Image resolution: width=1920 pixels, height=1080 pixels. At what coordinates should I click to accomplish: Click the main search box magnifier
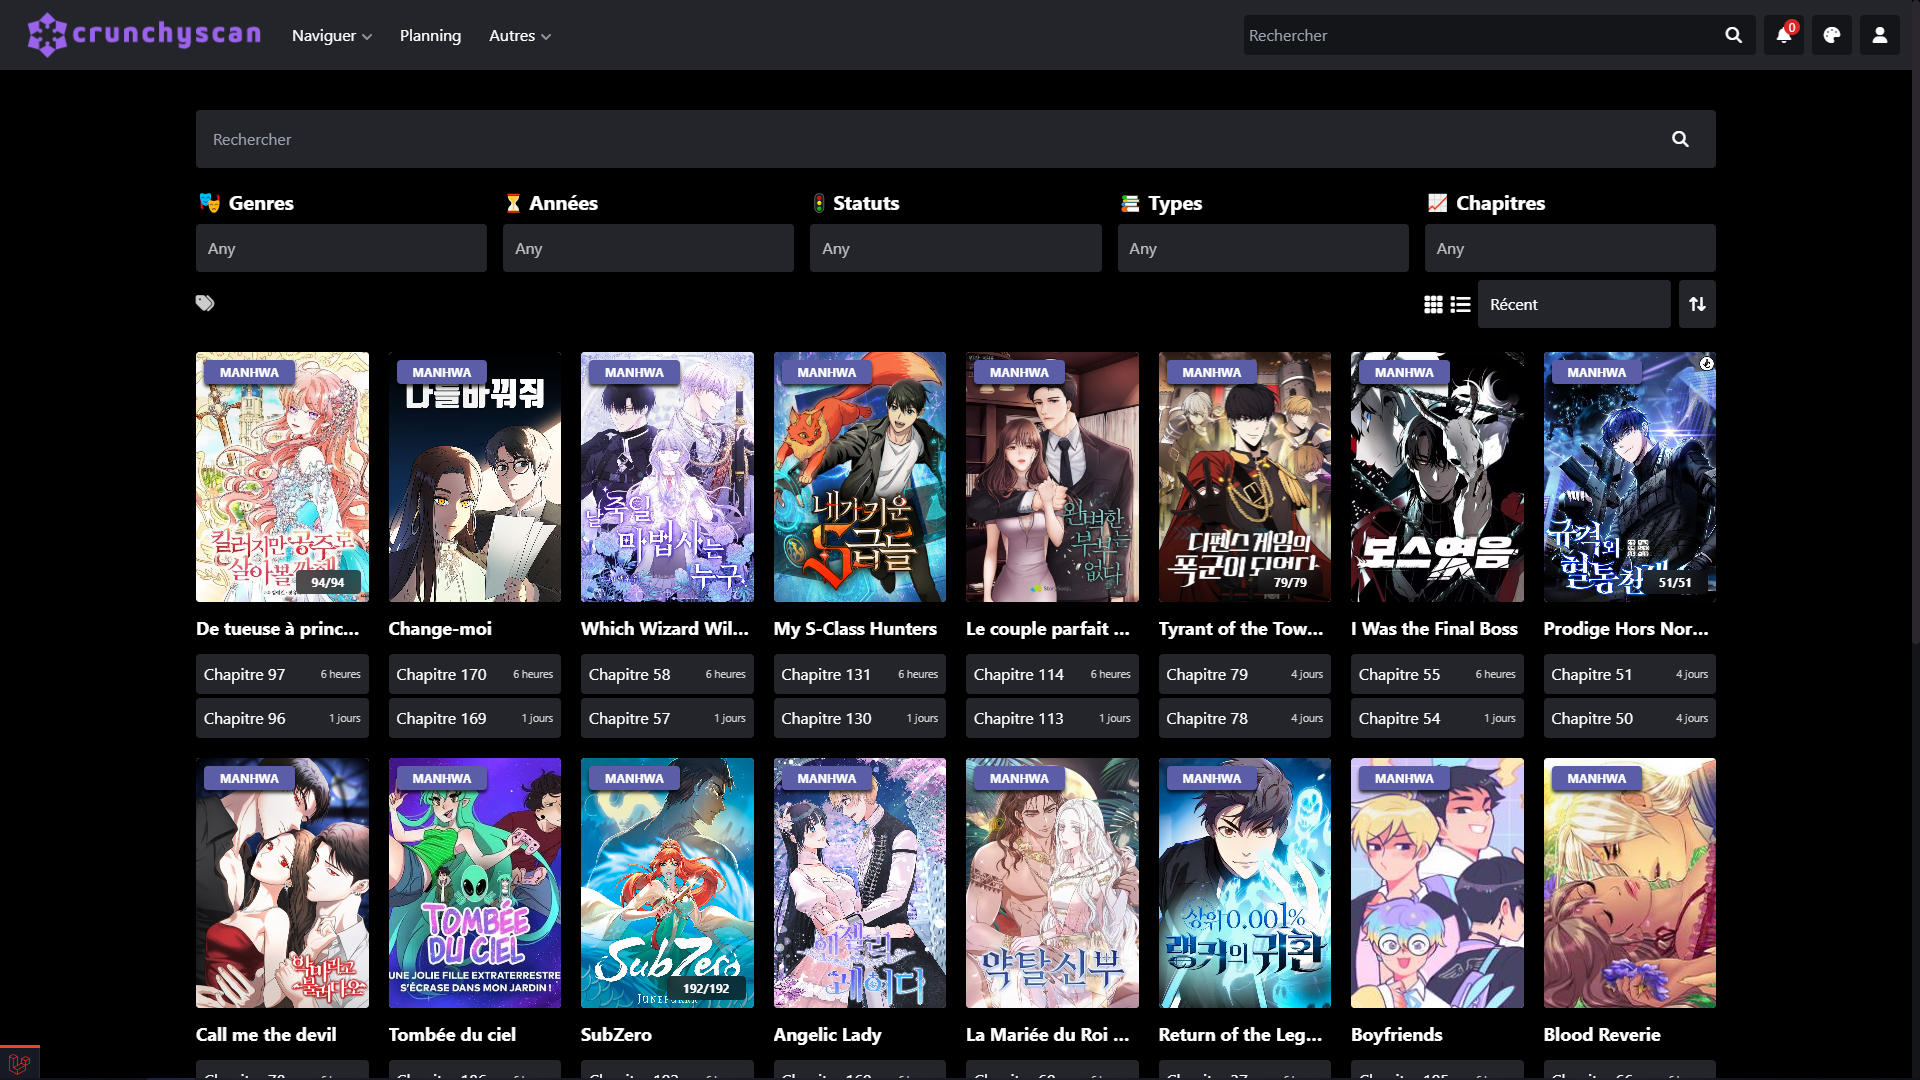(x=1680, y=139)
